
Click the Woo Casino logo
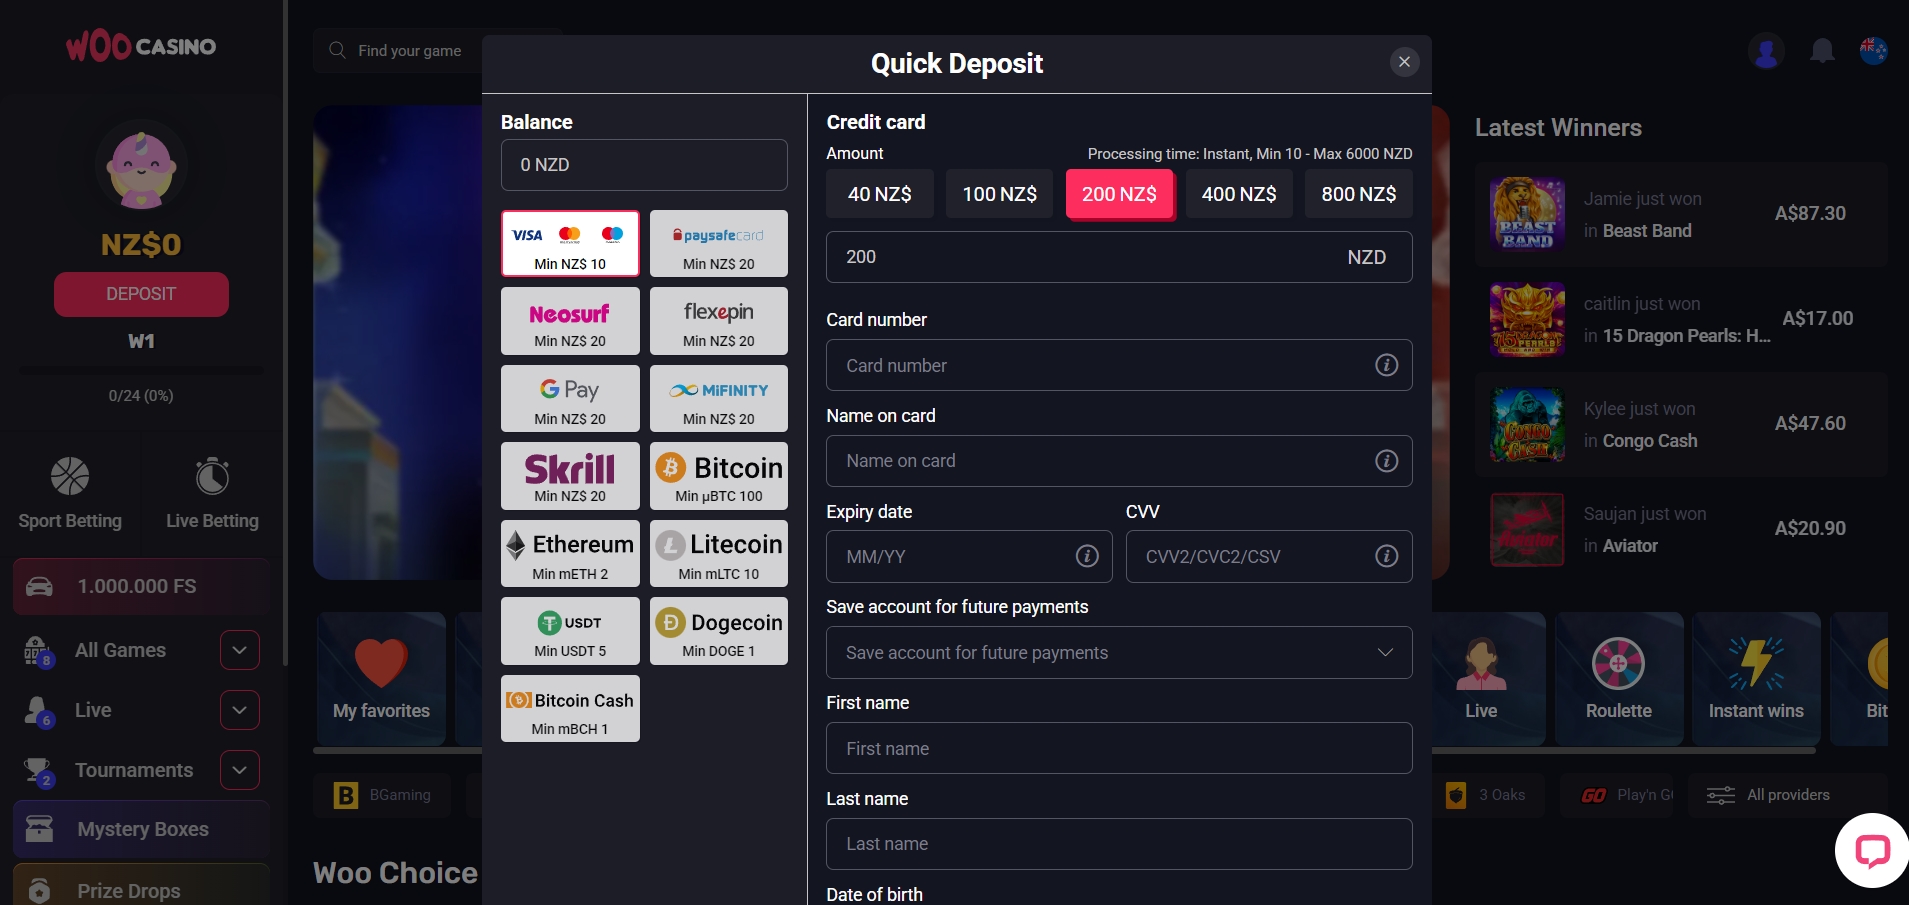click(x=141, y=46)
